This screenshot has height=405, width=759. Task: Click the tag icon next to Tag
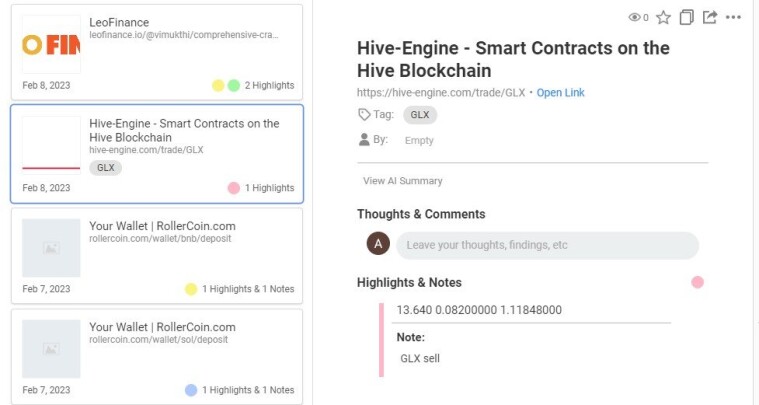pyautogui.click(x=364, y=115)
